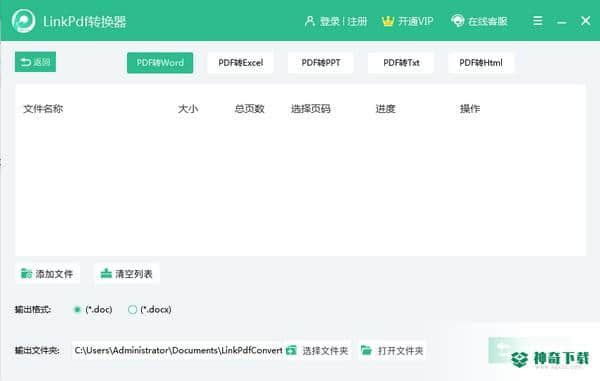Minimize the LinkPdf window
This screenshot has height=381, width=600.
(561, 22)
